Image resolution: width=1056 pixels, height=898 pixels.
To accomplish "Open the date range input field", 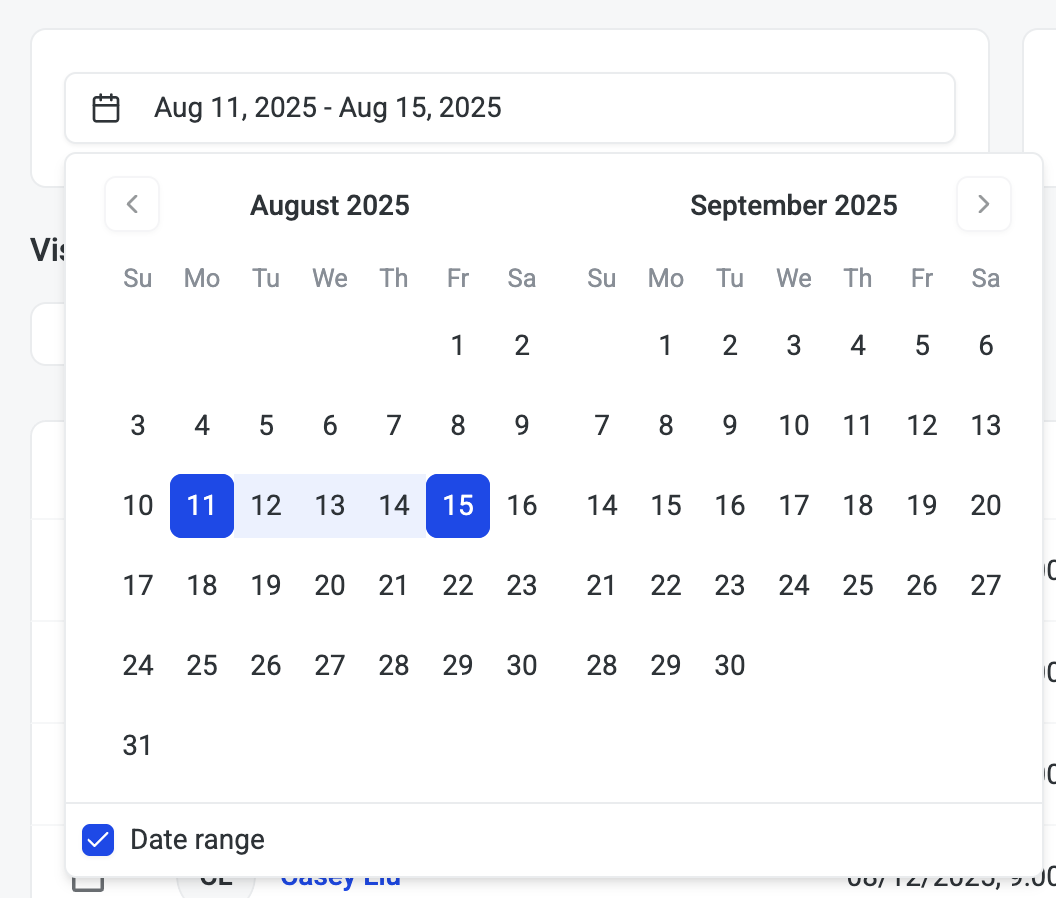I will (x=510, y=108).
